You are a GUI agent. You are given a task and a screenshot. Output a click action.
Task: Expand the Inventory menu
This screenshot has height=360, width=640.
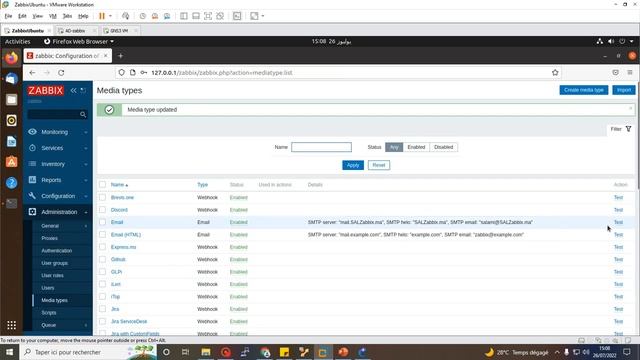(x=58, y=164)
